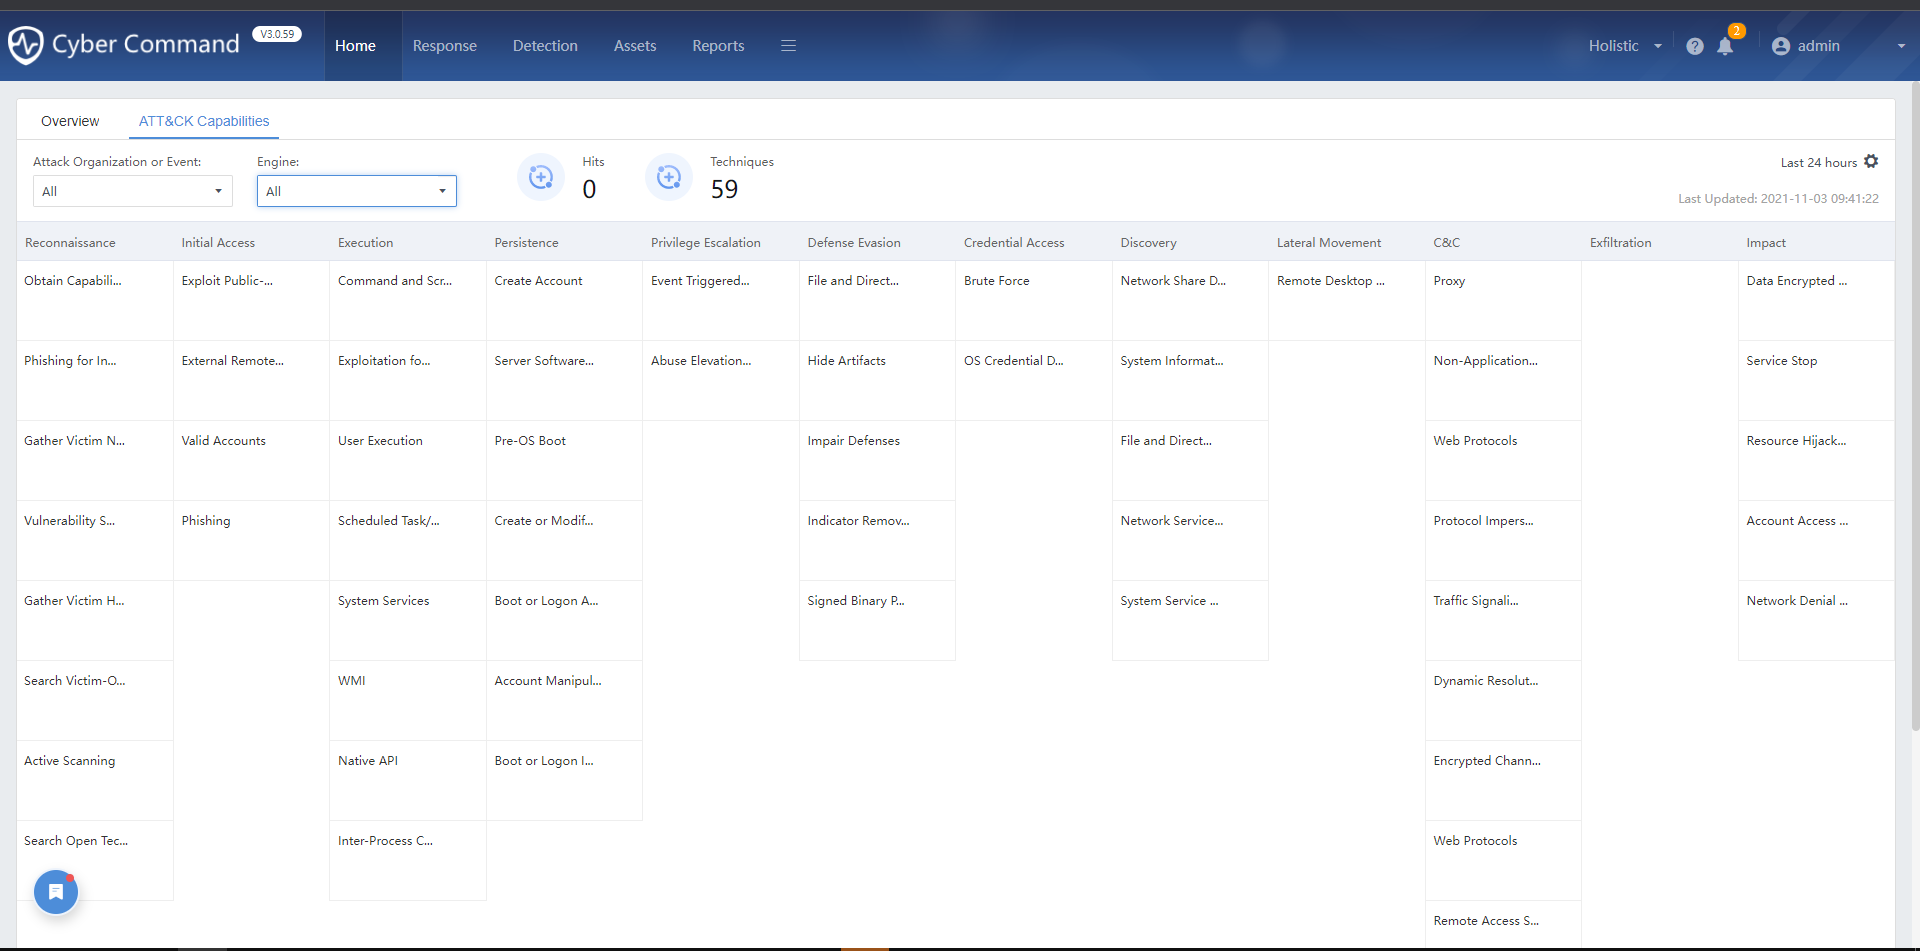The width and height of the screenshot is (1920, 951).
Task: Open the Reports menu
Action: point(718,46)
